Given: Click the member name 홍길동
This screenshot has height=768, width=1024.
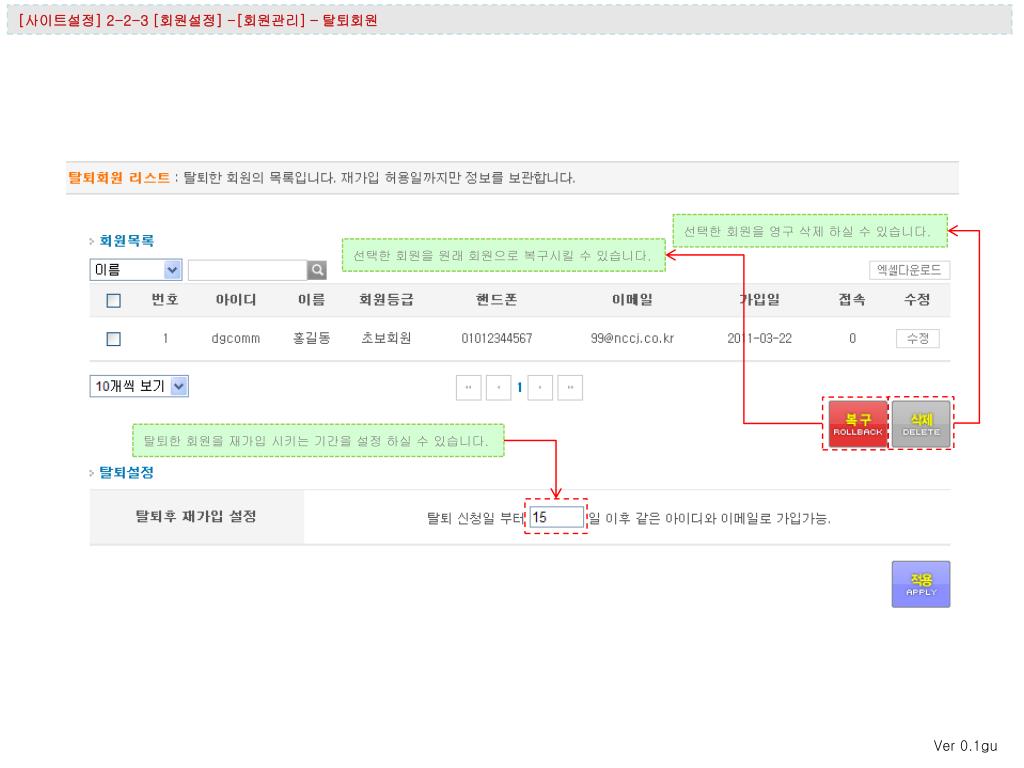Looking at the screenshot, I should tap(312, 338).
